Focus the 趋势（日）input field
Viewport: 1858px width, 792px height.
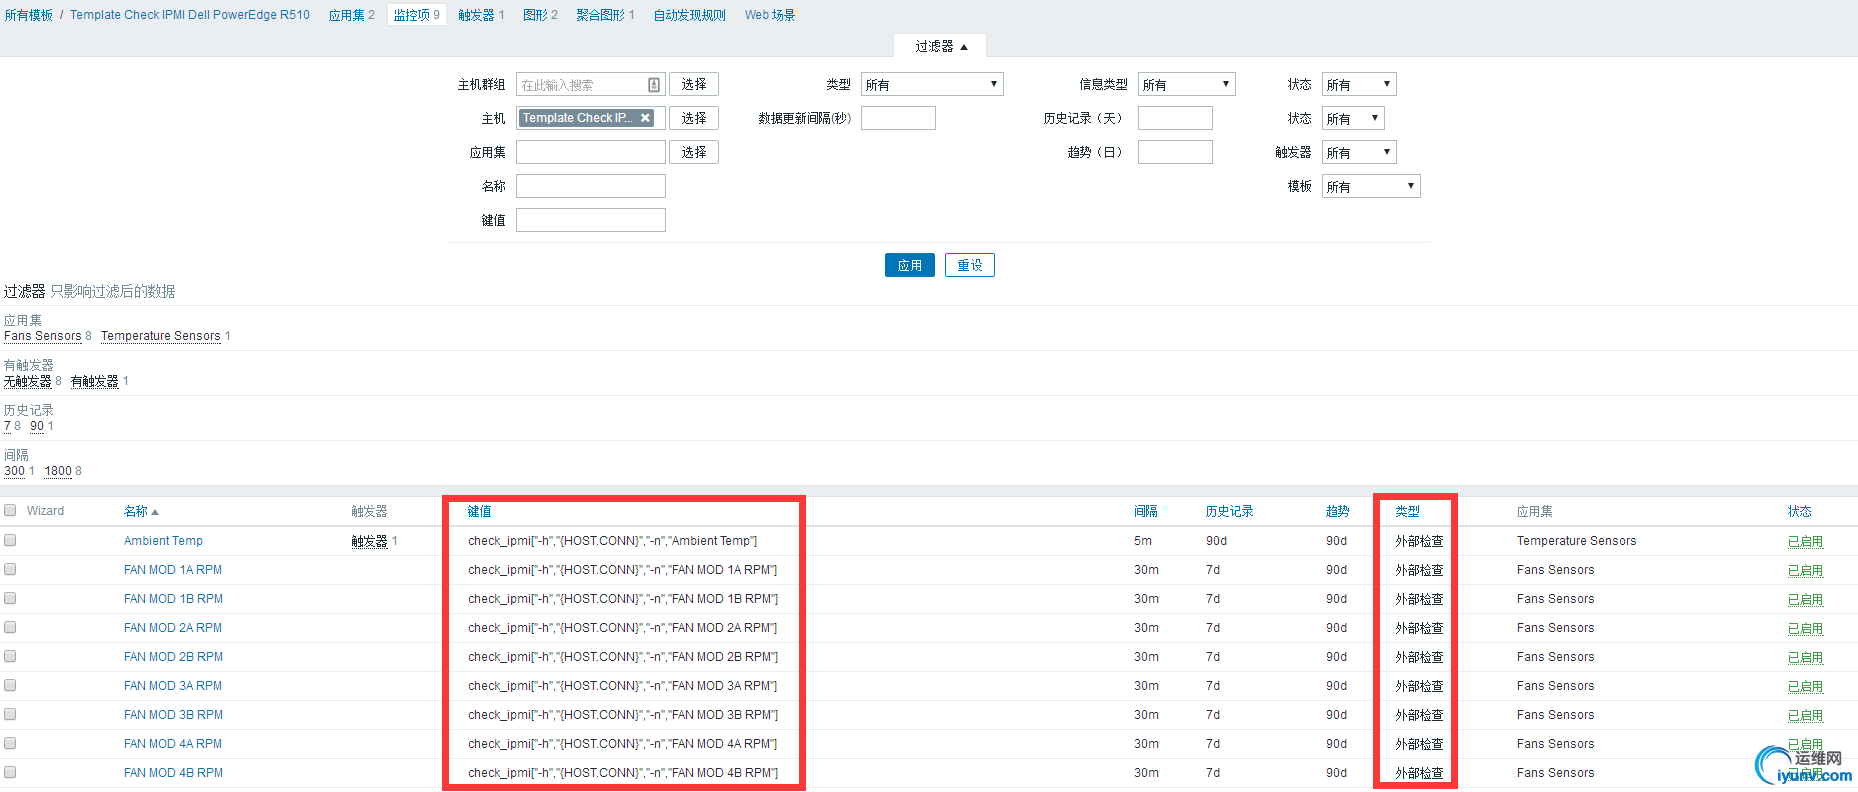coord(1175,152)
